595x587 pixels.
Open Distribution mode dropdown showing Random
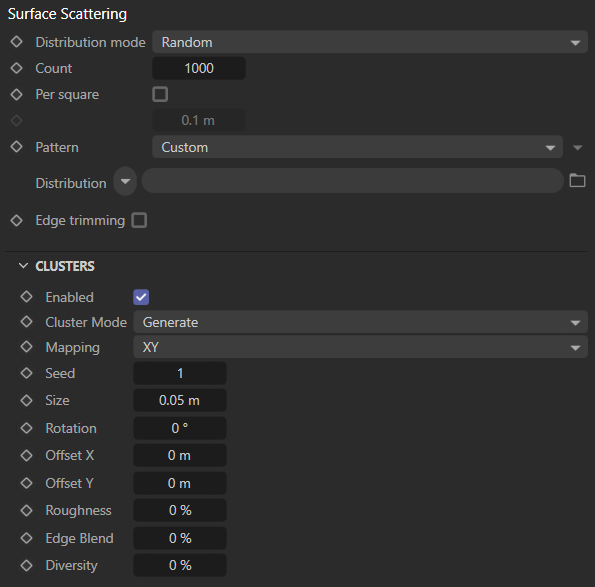tap(370, 42)
